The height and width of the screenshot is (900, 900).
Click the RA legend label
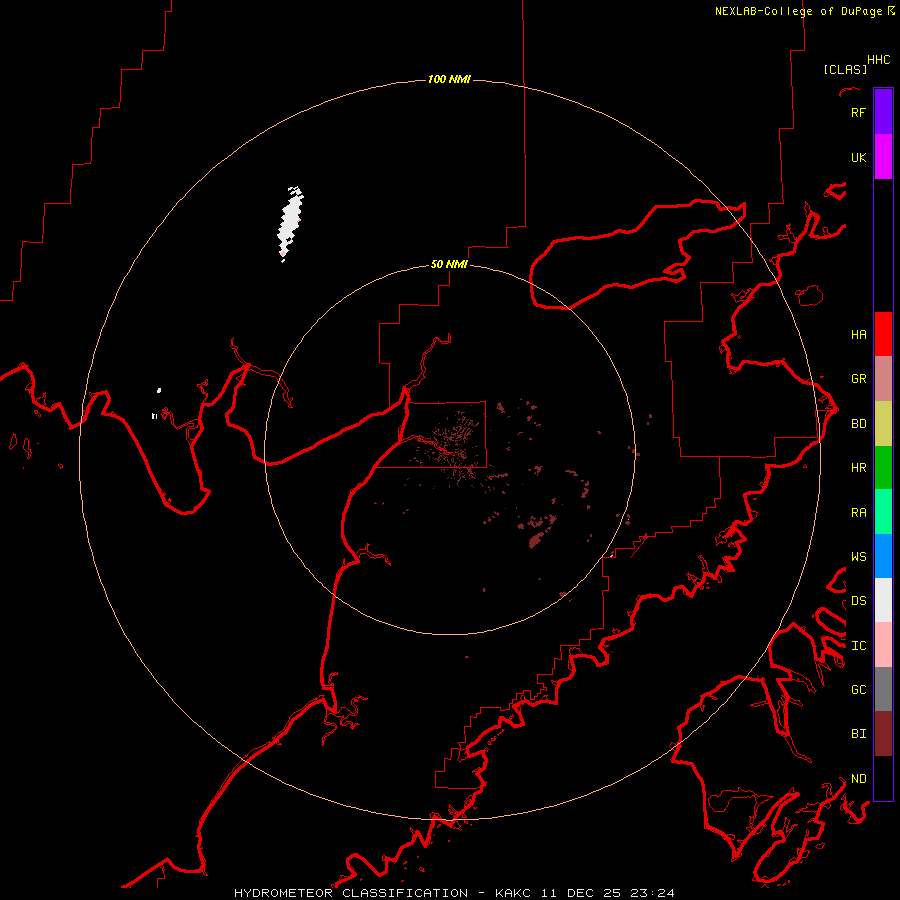tap(858, 513)
